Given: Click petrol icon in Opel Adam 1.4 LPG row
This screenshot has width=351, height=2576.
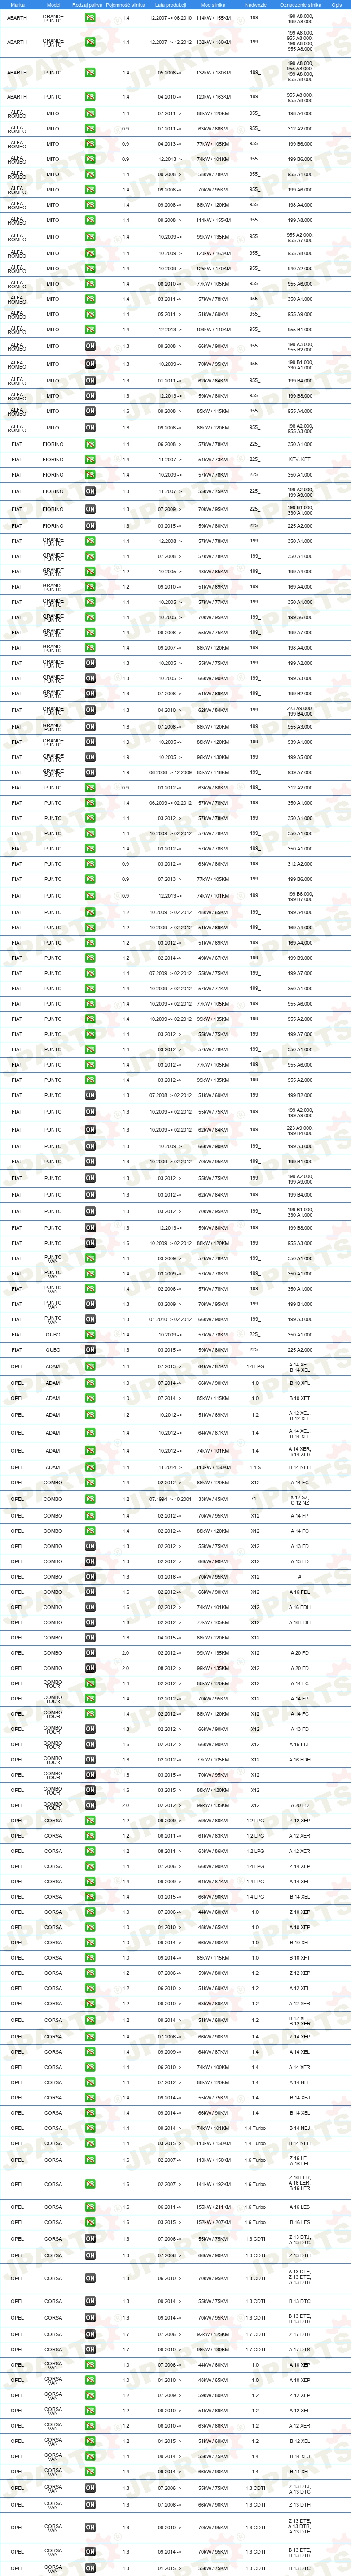Looking at the screenshot, I should coord(90,1366).
